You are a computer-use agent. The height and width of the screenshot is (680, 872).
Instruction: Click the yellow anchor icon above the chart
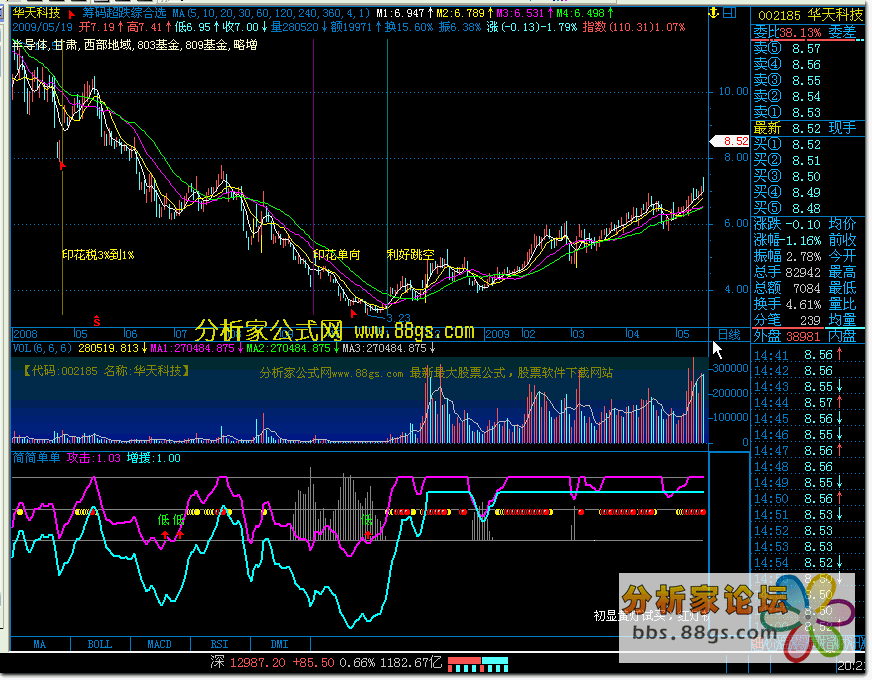pos(714,13)
